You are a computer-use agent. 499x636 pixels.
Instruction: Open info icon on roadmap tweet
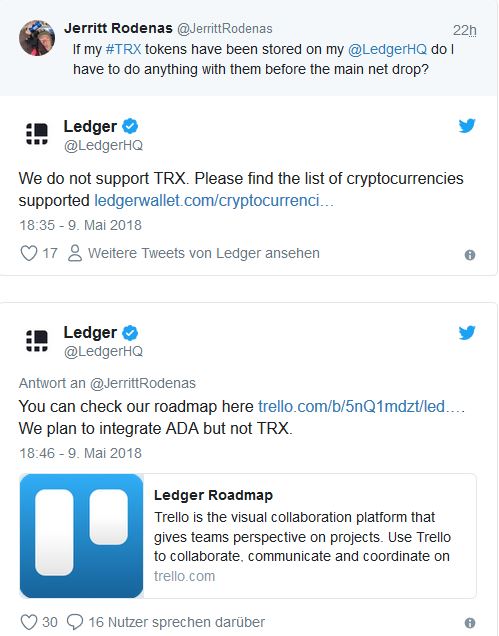tap(470, 623)
